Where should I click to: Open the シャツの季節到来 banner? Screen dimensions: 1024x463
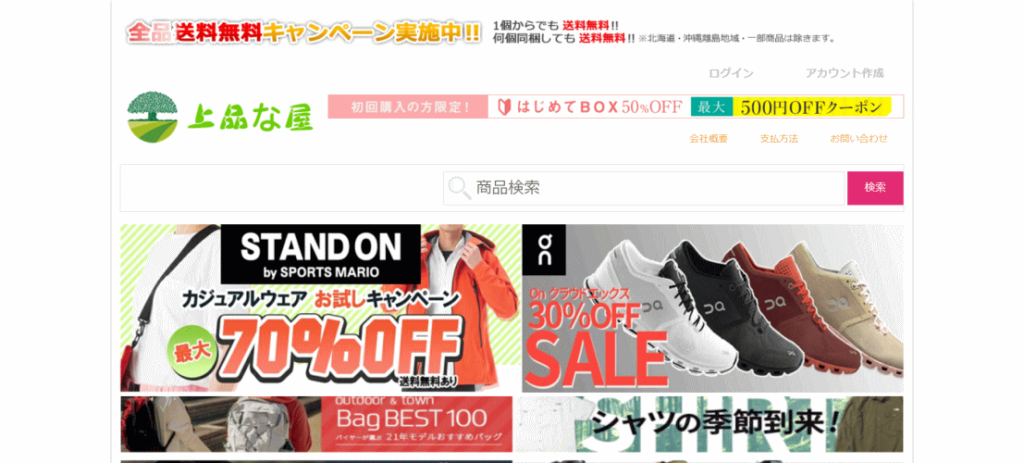pos(710,424)
